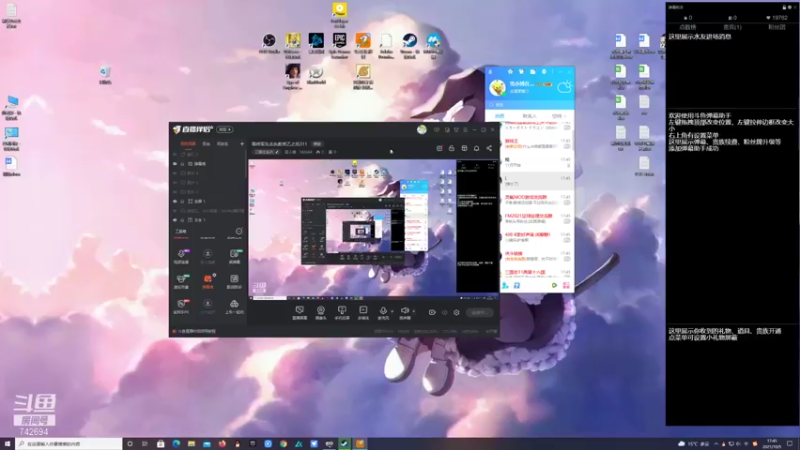This screenshot has width=800, height=450.
Task: Click the layout box icon in streaming app header
Action: 464,148
